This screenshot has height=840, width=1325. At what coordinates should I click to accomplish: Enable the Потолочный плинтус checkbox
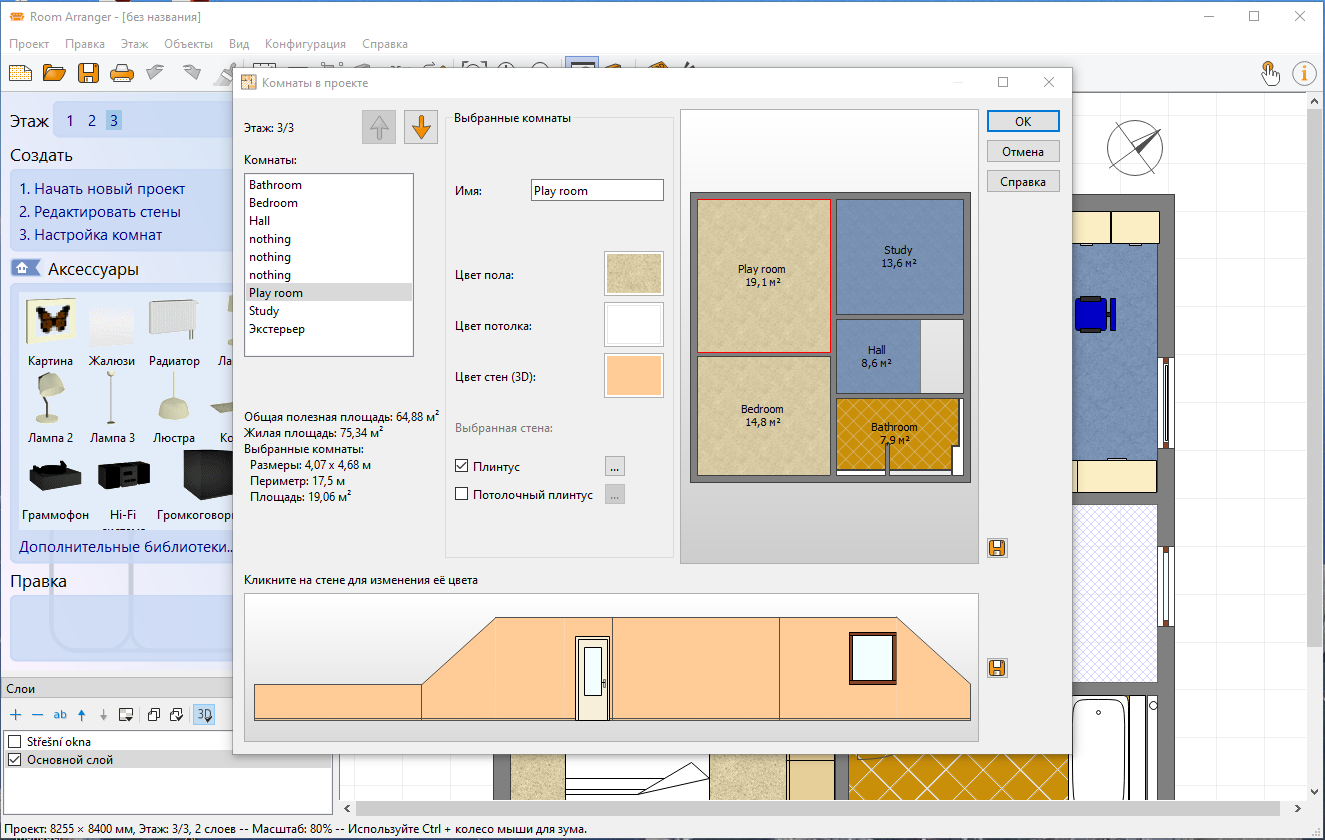(x=461, y=494)
